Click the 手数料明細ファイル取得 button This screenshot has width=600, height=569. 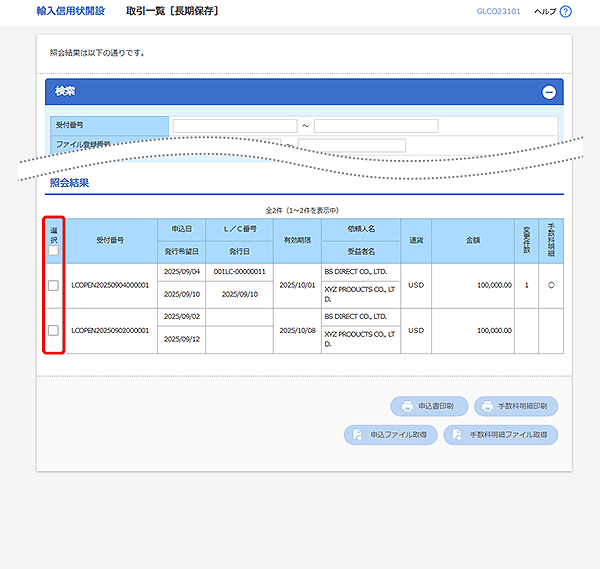501,435
